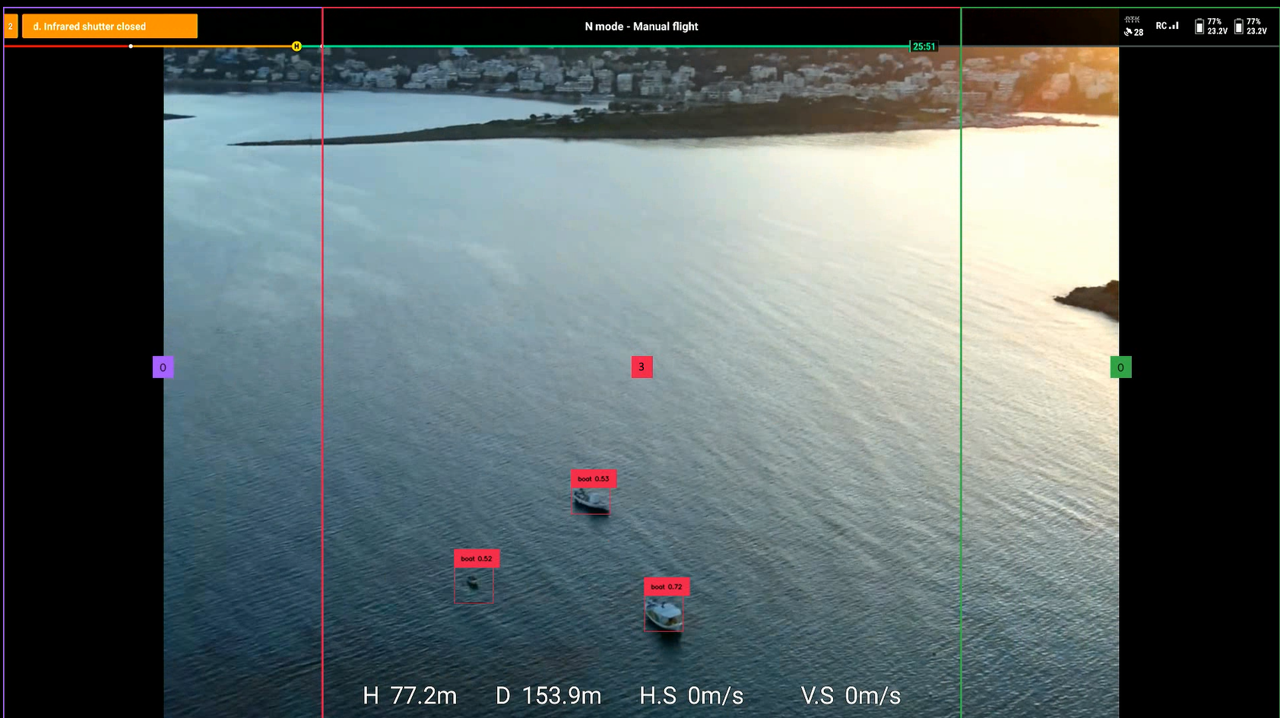The image size is (1280, 718).
Task: Click the 25:51 remaining flight time label
Action: pos(923,46)
